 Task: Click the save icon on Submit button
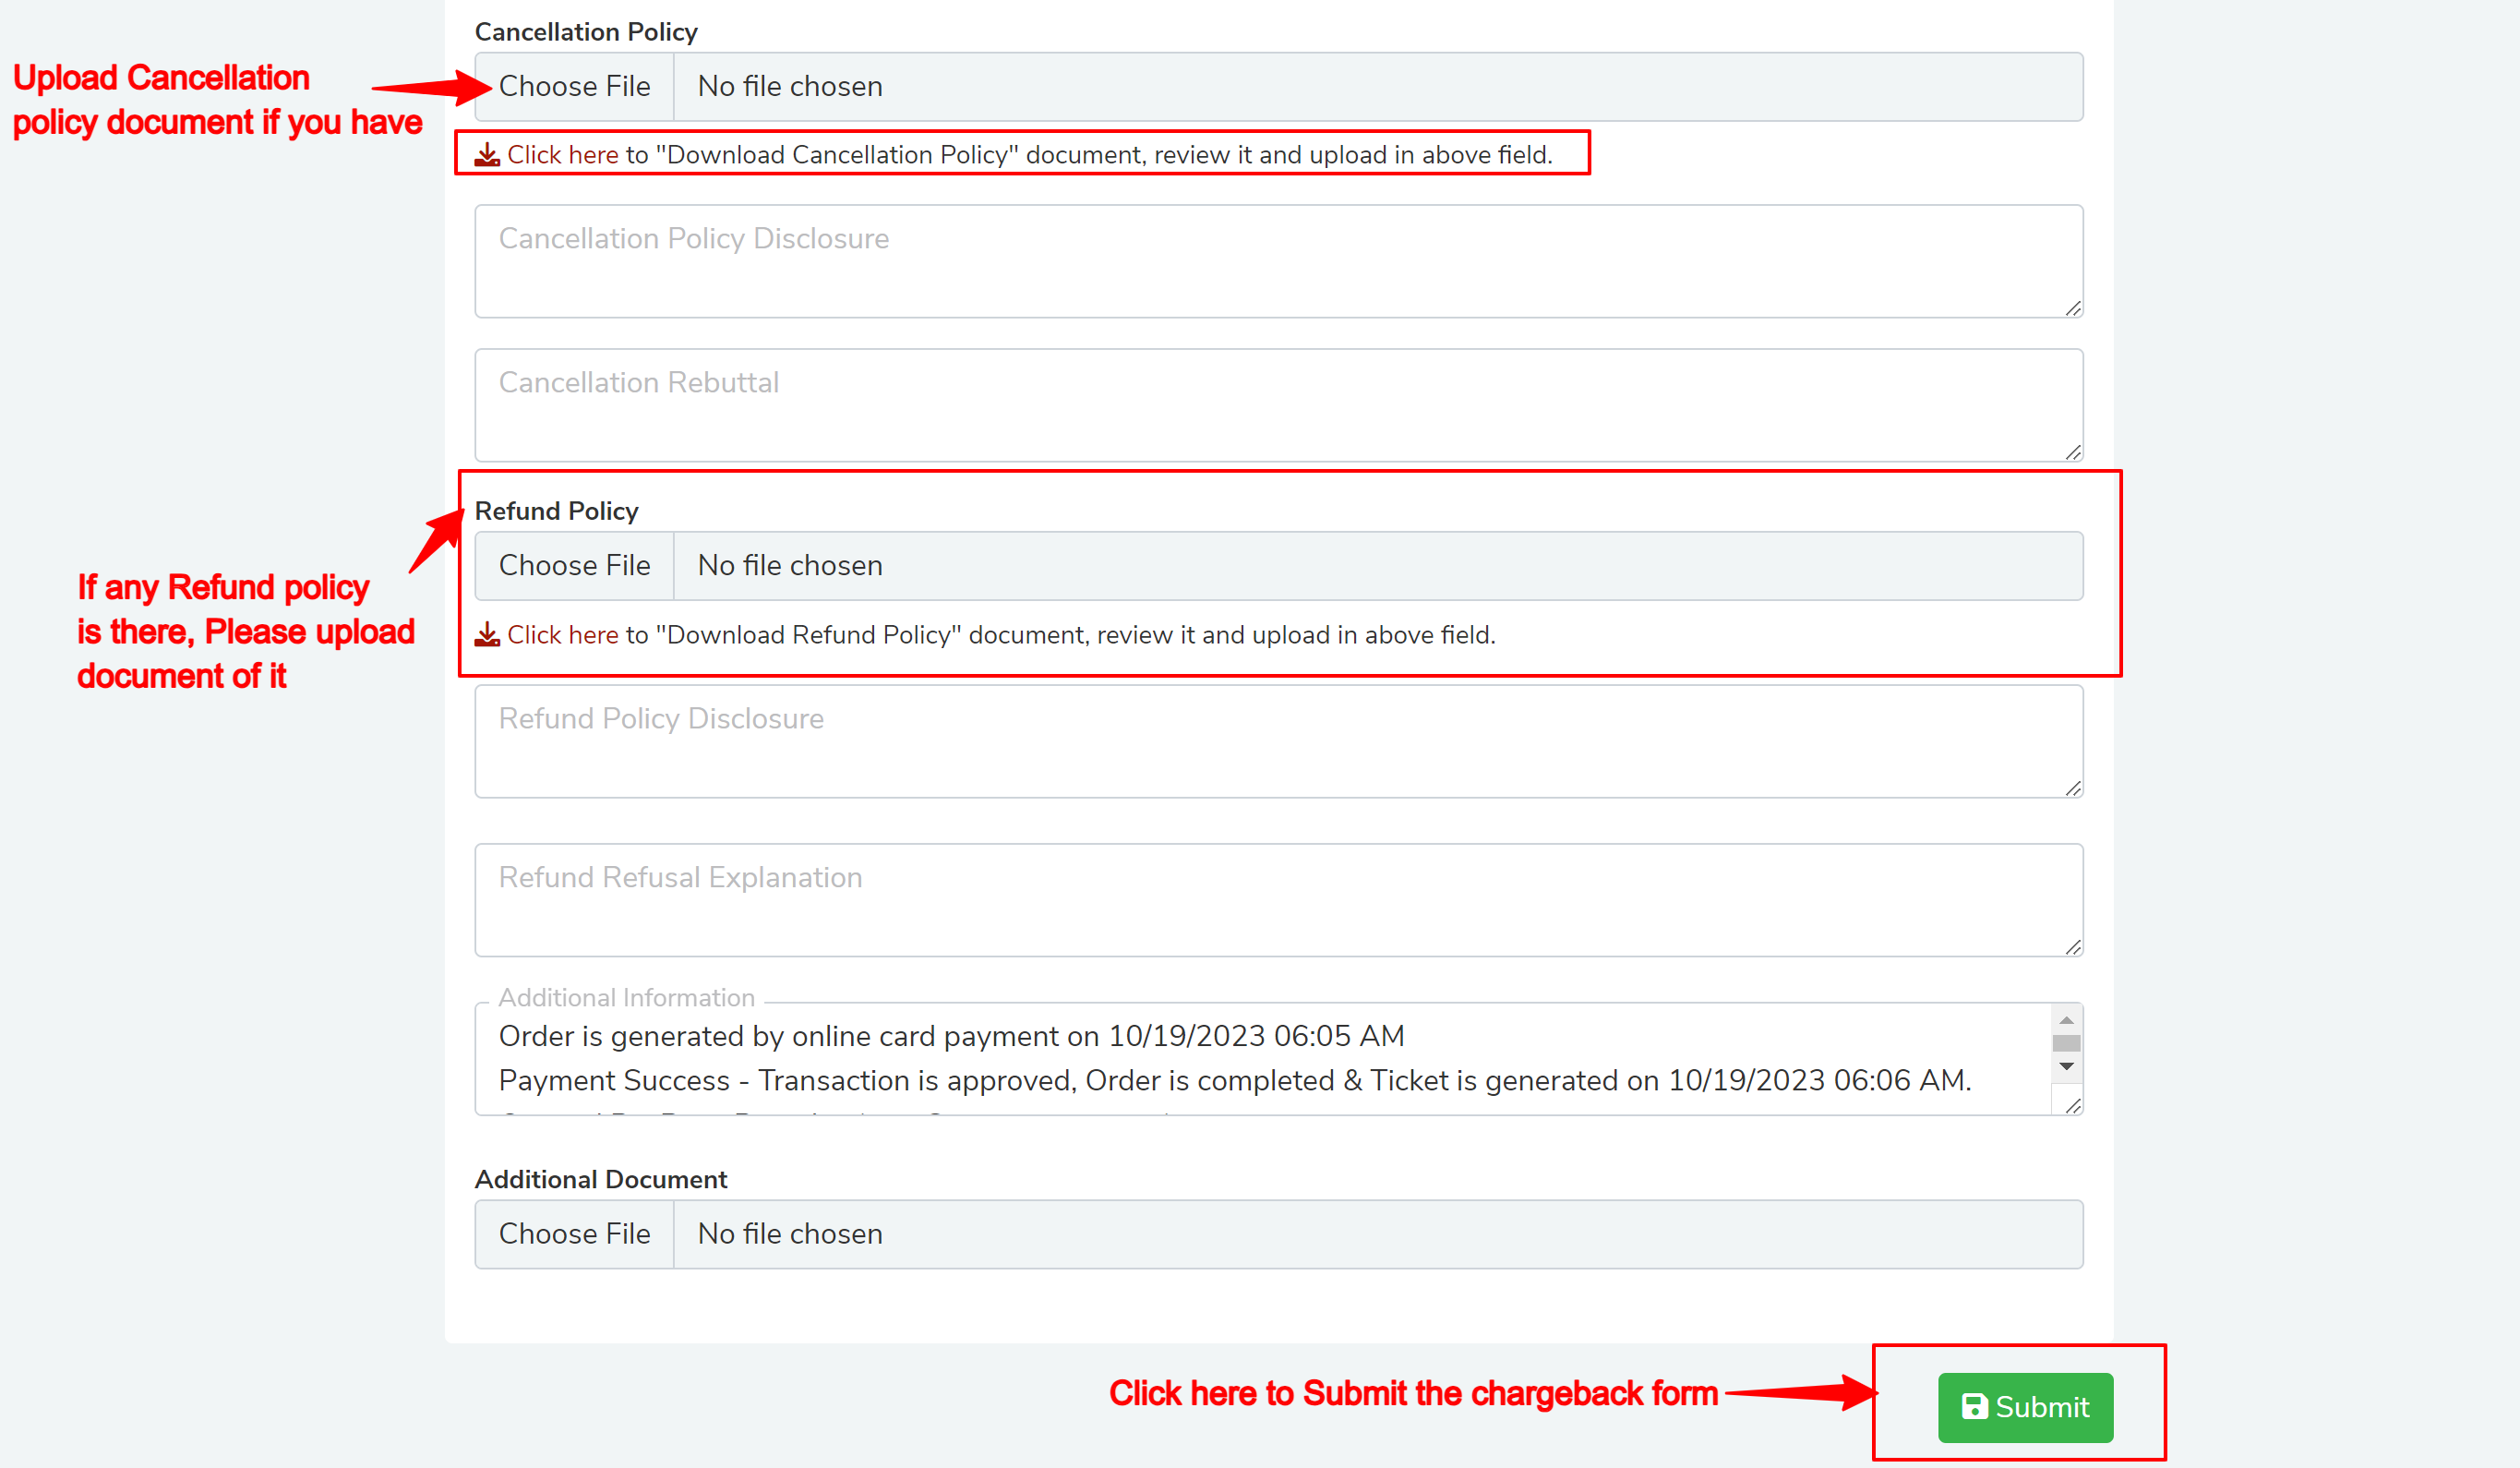[x=1974, y=1407]
